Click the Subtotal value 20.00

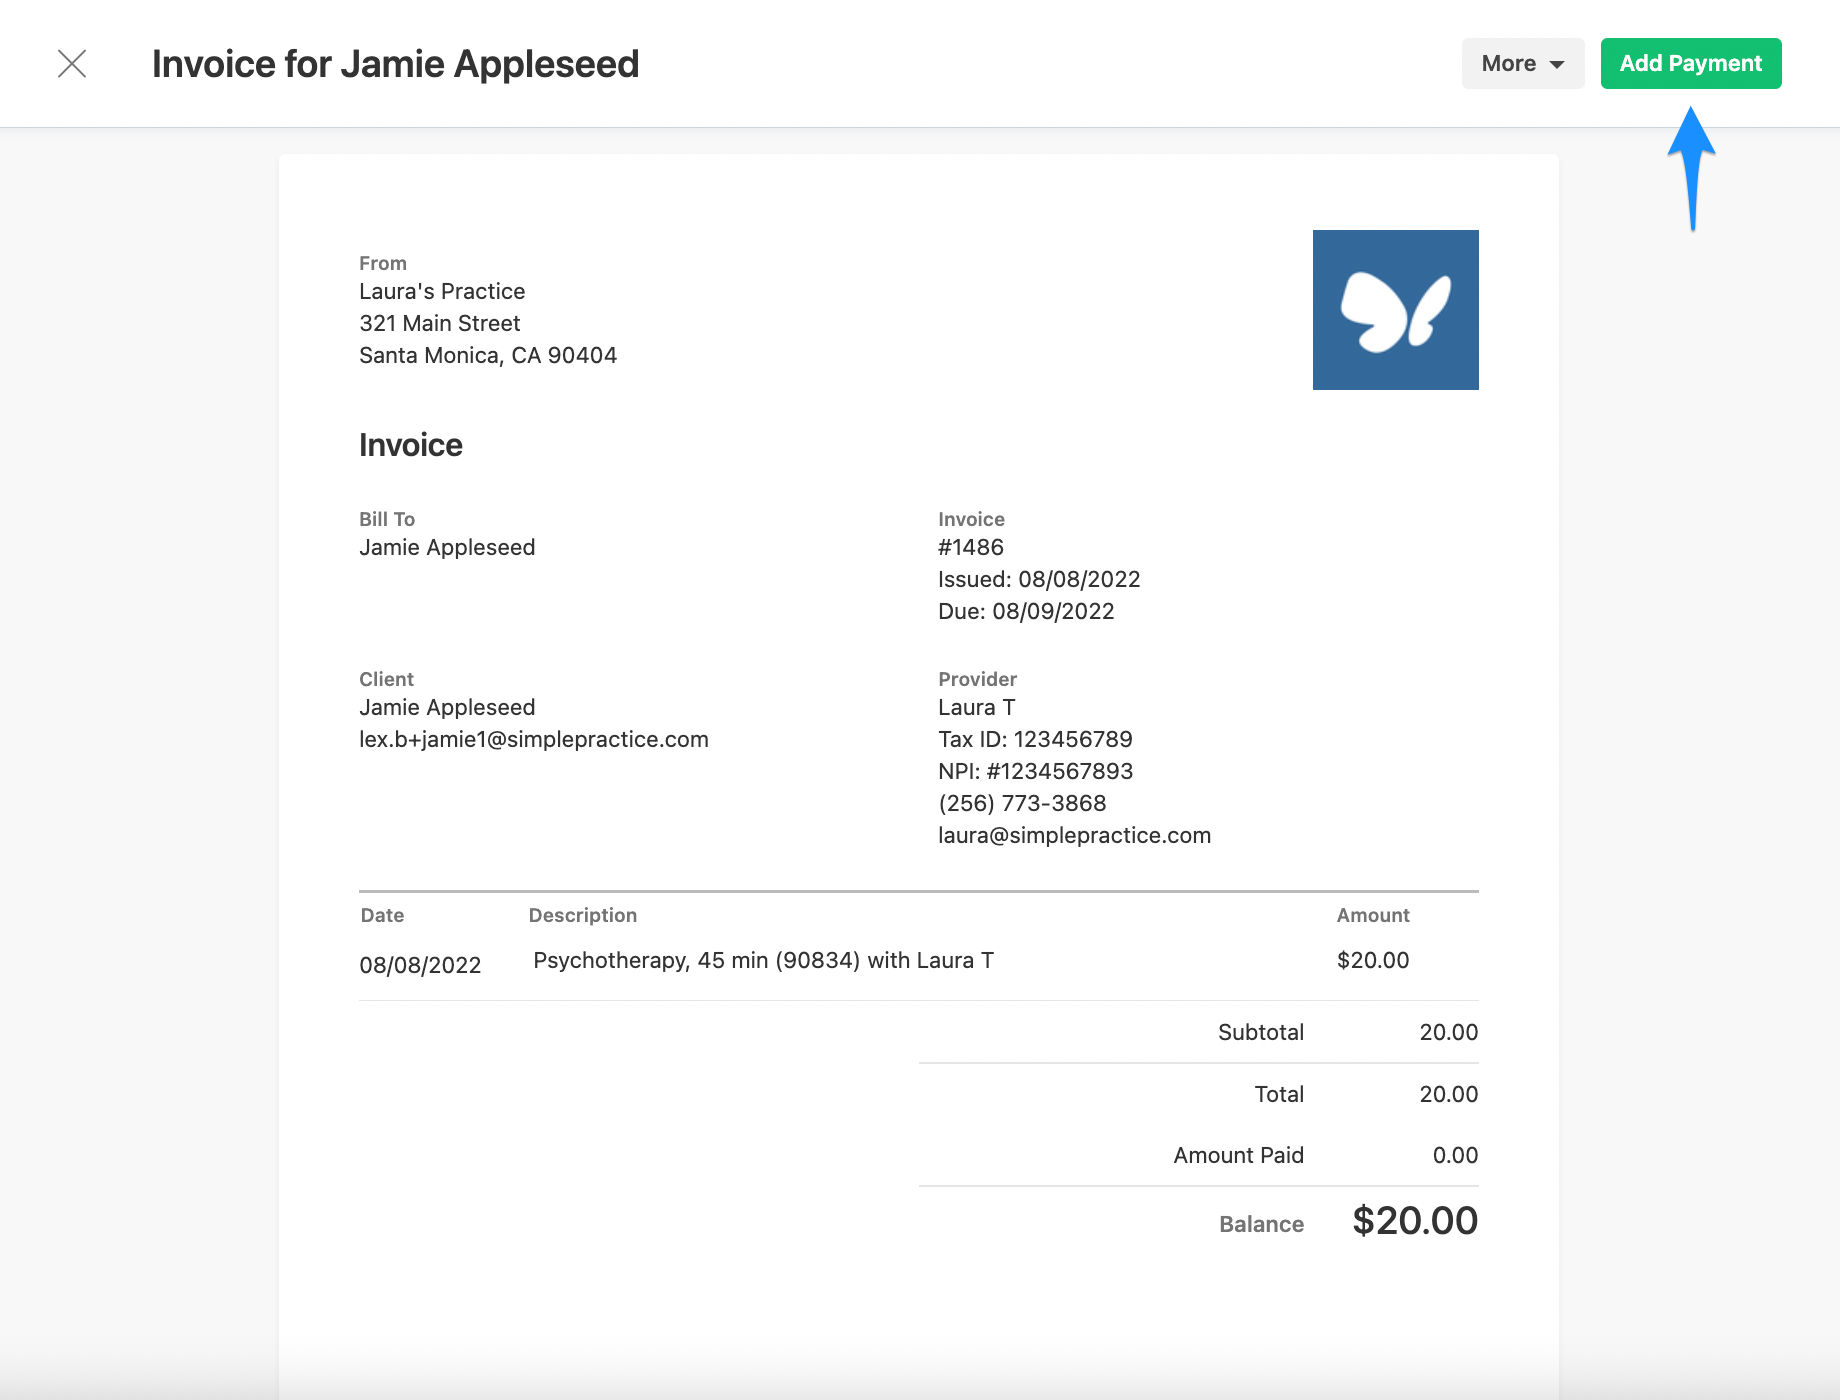(1448, 1032)
